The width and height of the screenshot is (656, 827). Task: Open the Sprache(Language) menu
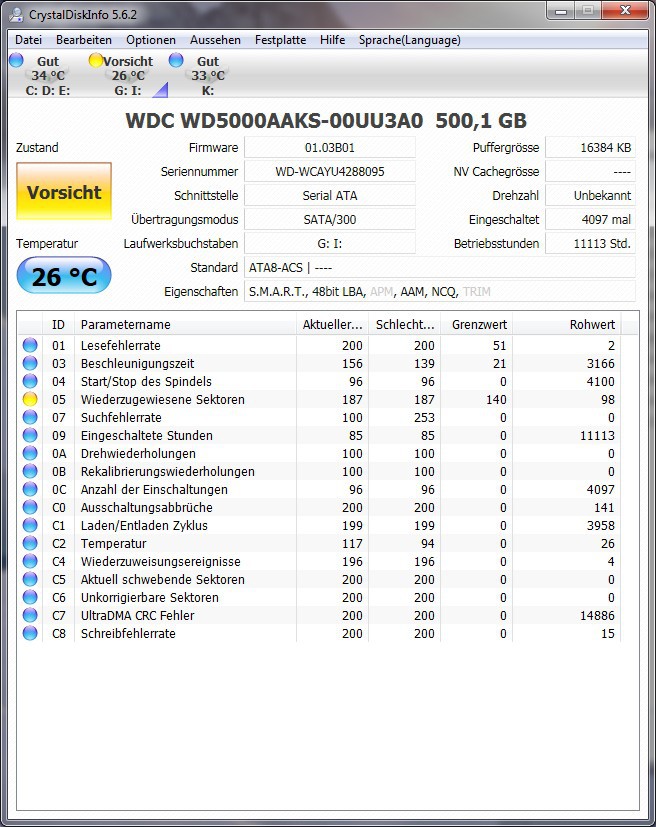coord(410,40)
